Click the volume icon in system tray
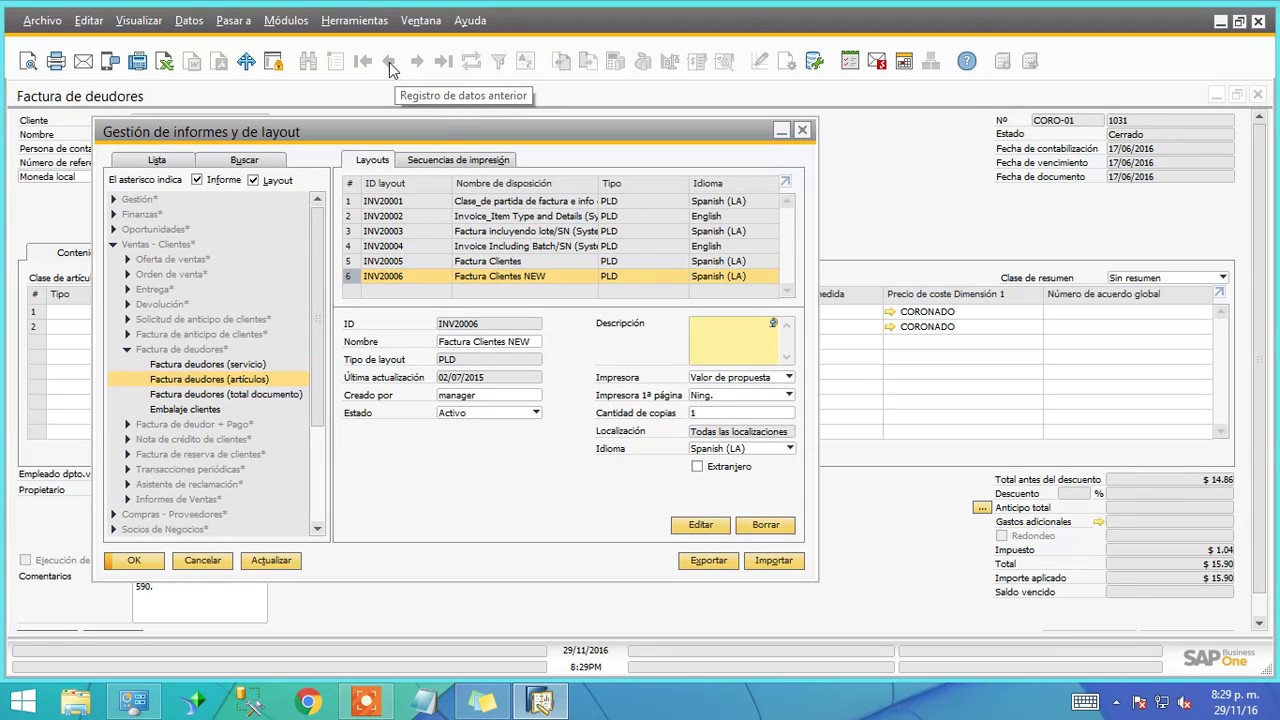The height and width of the screenshot is (720, 1280). tap(1185, 702)
